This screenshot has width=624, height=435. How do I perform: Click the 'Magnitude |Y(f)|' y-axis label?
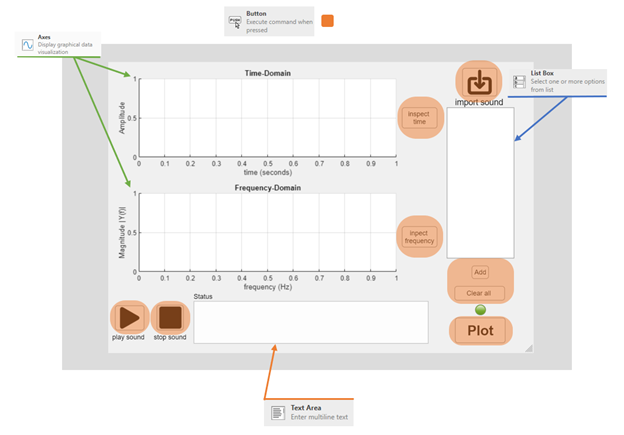(122, 232)
